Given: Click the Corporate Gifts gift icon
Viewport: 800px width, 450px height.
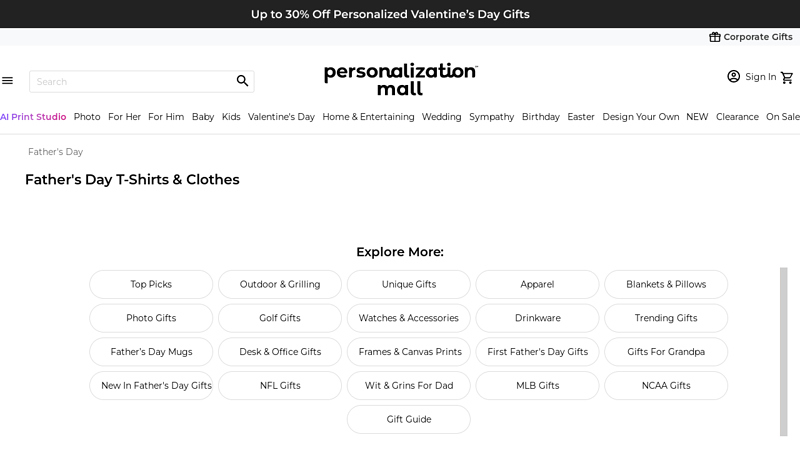Looking at the screenshot, I should [714, 37].
